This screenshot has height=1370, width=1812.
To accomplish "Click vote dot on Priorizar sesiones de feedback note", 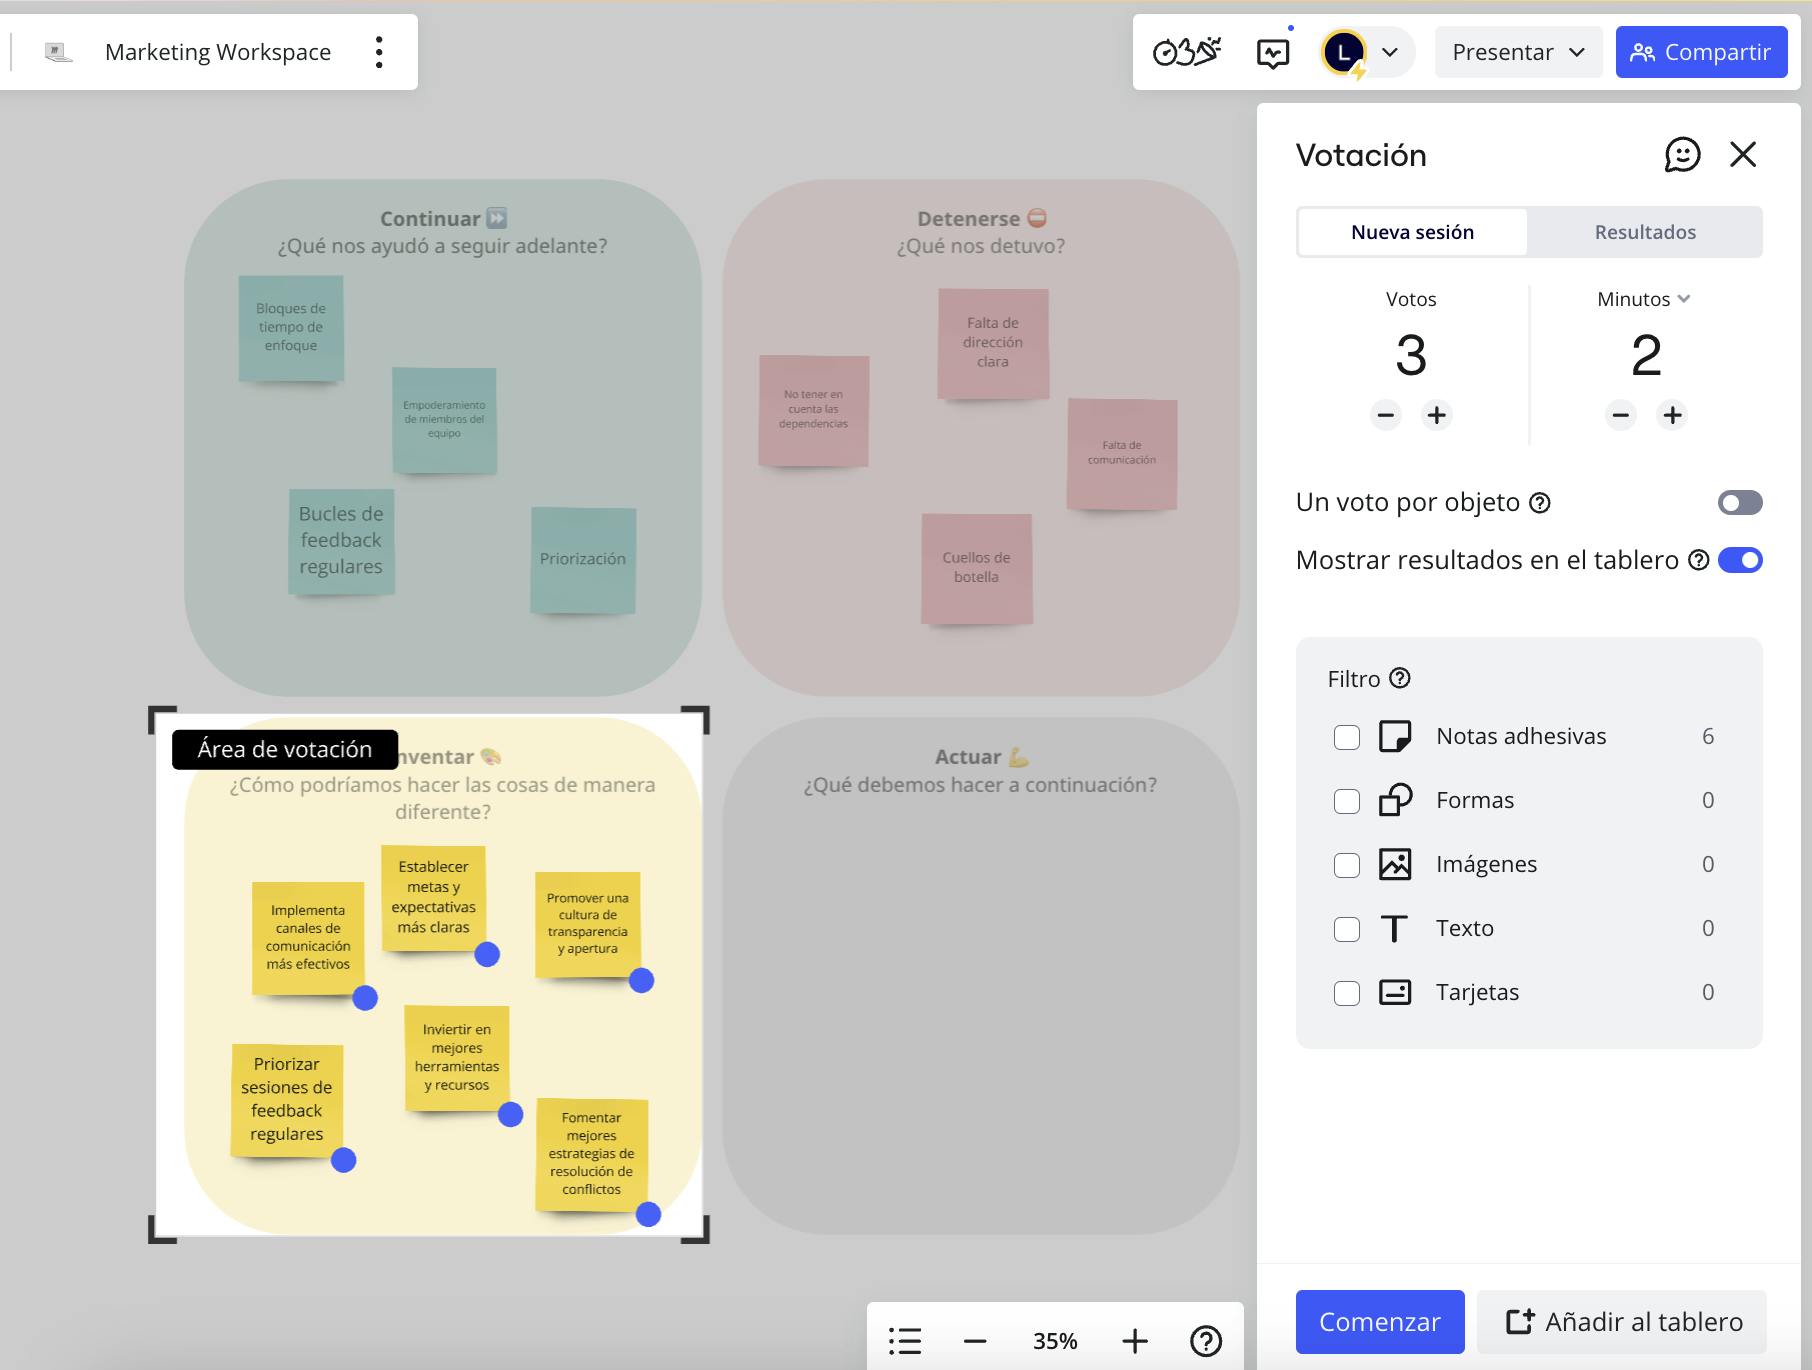I will (344, 1160).
